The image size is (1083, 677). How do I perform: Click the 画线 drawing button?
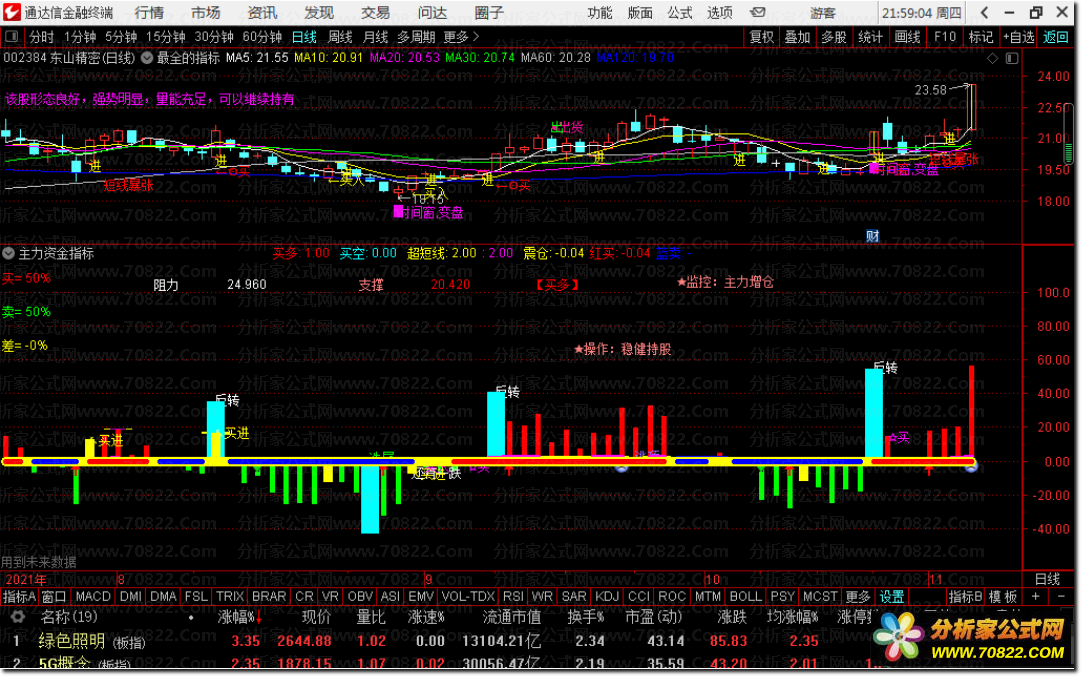click(908, 37)
